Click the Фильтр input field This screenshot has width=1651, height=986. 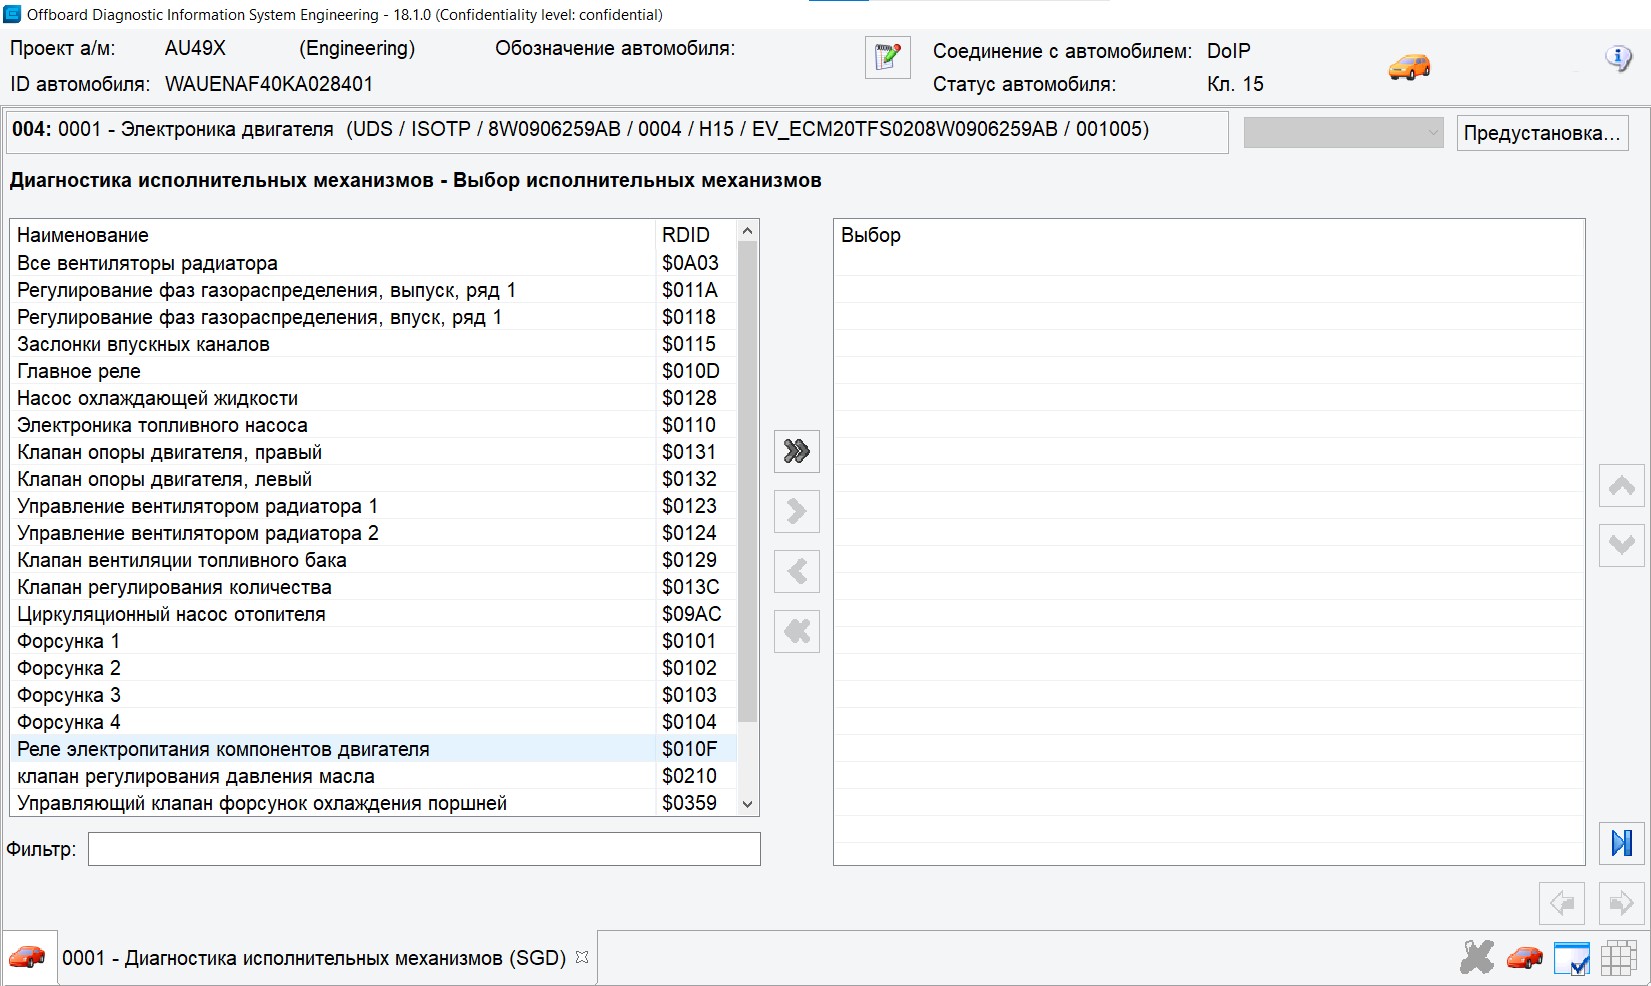coord(423,849)
